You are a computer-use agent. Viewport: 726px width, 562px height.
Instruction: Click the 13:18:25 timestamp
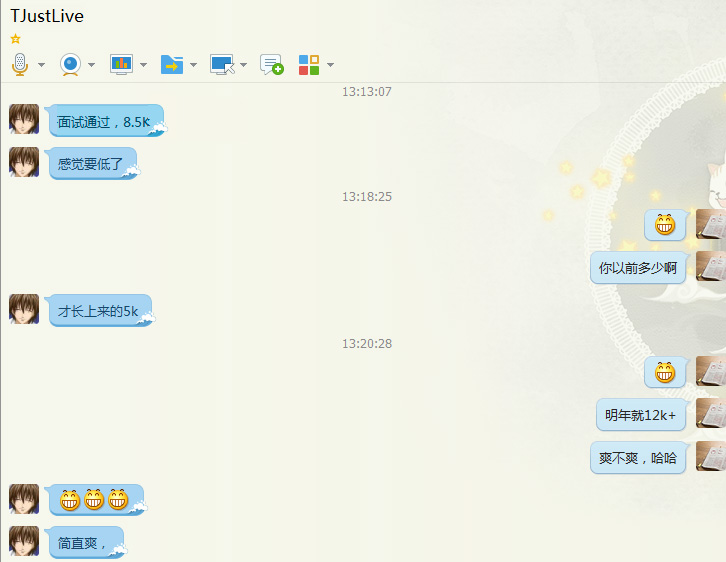(x=367, y=197)
